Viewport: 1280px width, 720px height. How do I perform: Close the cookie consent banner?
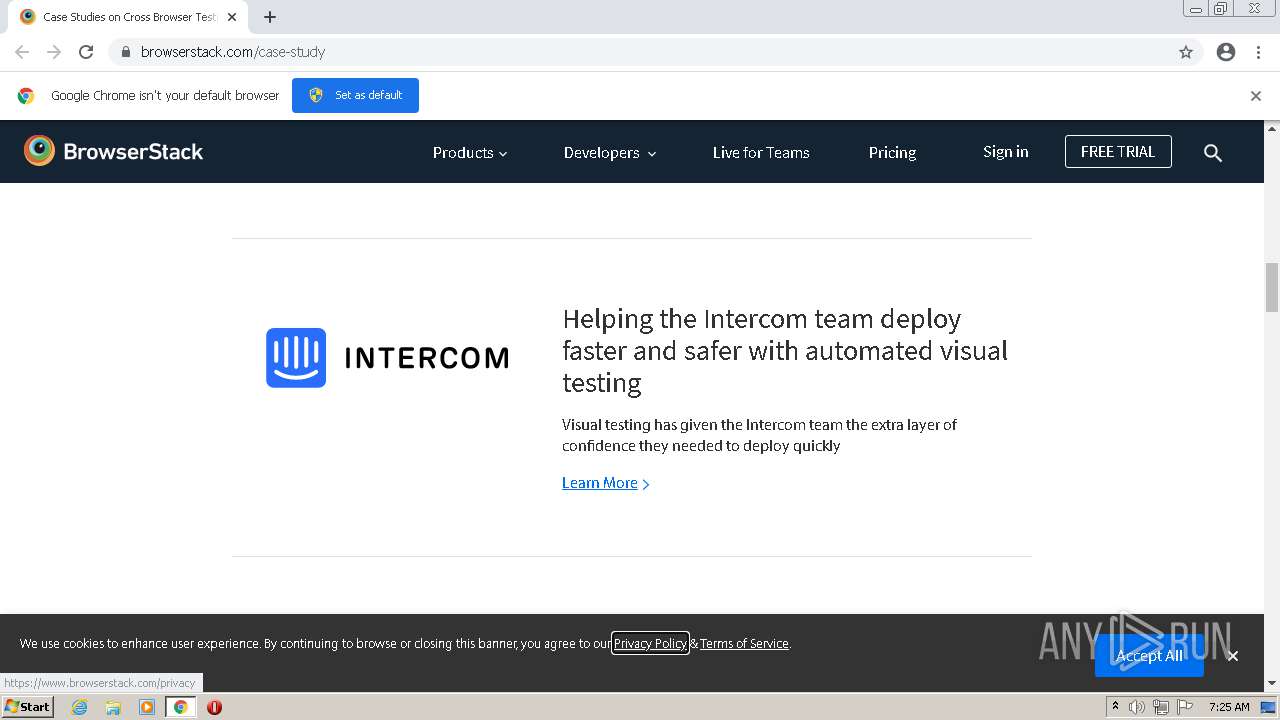coord(1233,656)
